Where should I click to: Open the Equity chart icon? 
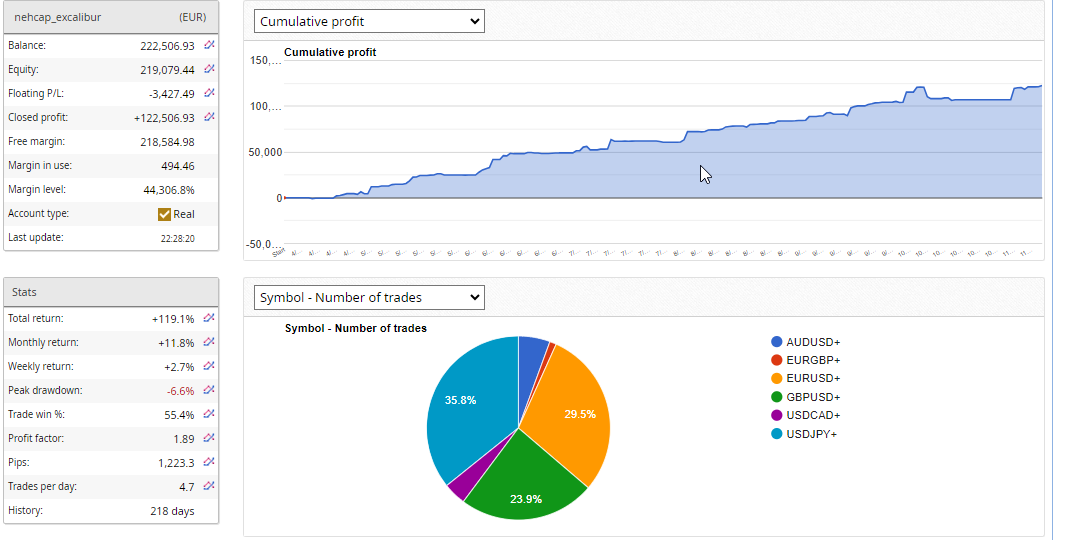pos(209,69)
